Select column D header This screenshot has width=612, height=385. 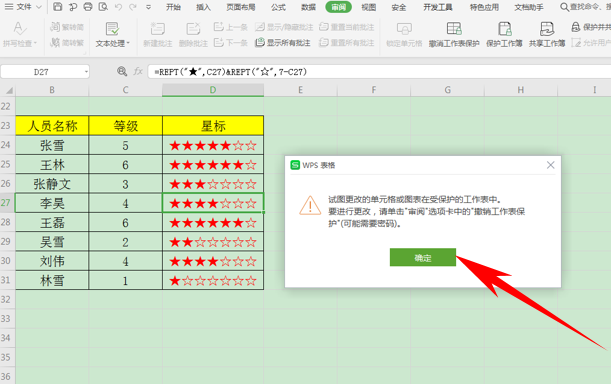213,90
